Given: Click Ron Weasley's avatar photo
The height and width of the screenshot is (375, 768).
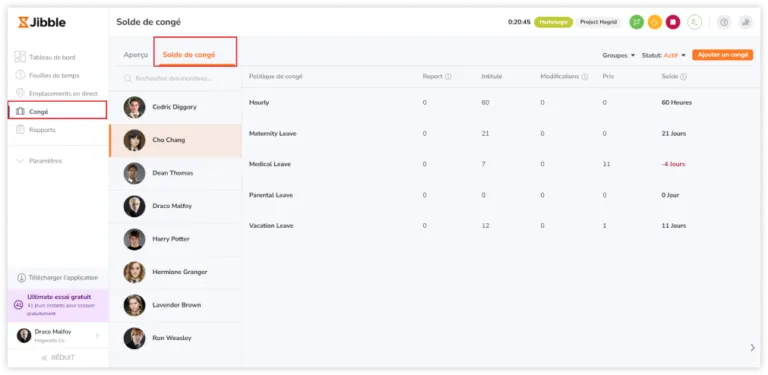Looking at the screenshot, I should (134, 338).
